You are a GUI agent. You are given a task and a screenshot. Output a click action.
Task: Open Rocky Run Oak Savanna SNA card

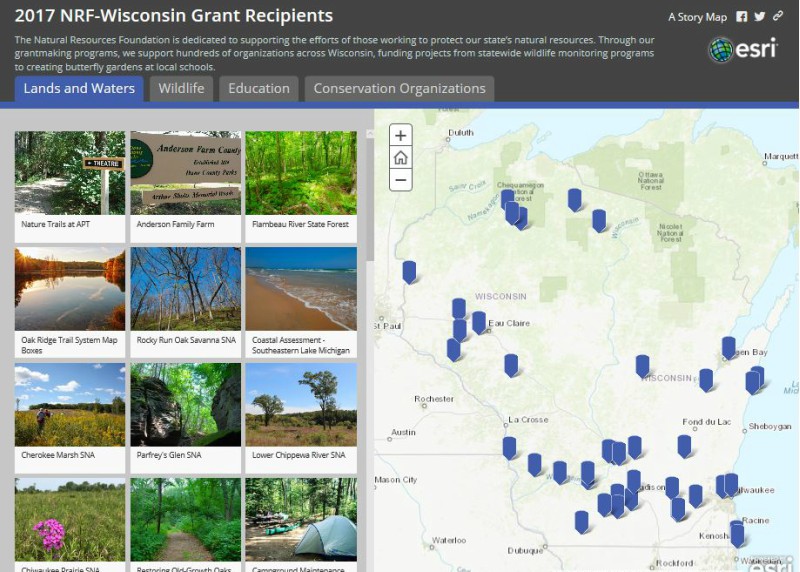tap(186, 302)
